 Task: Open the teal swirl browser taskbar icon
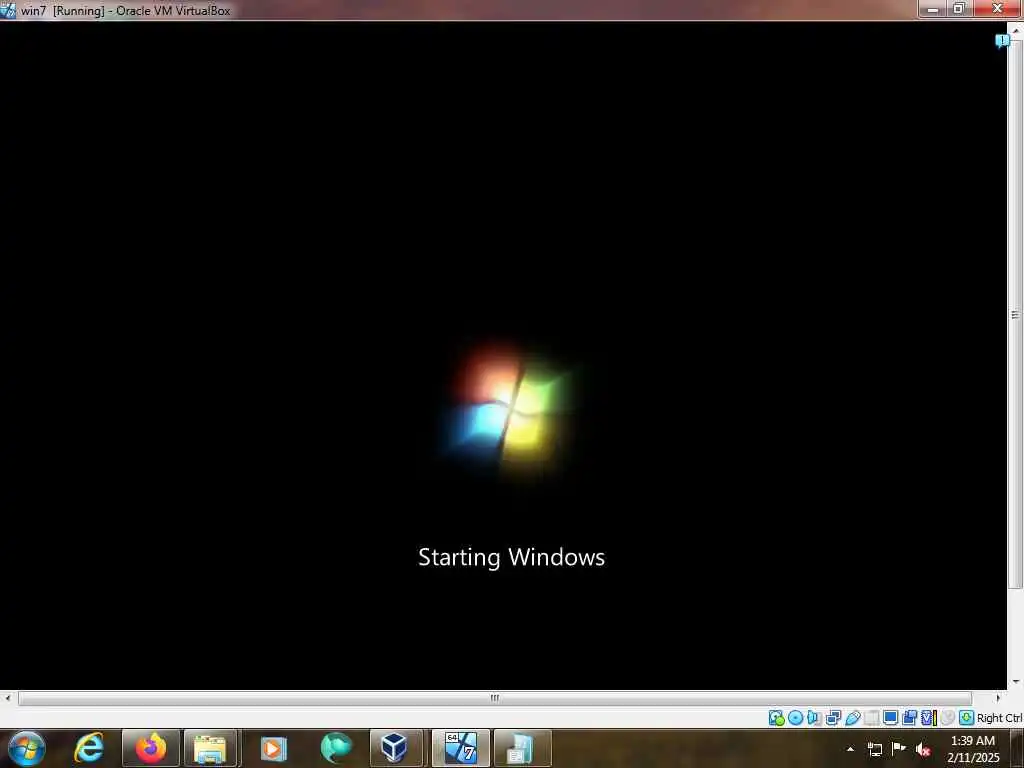[x=336, y=748]
